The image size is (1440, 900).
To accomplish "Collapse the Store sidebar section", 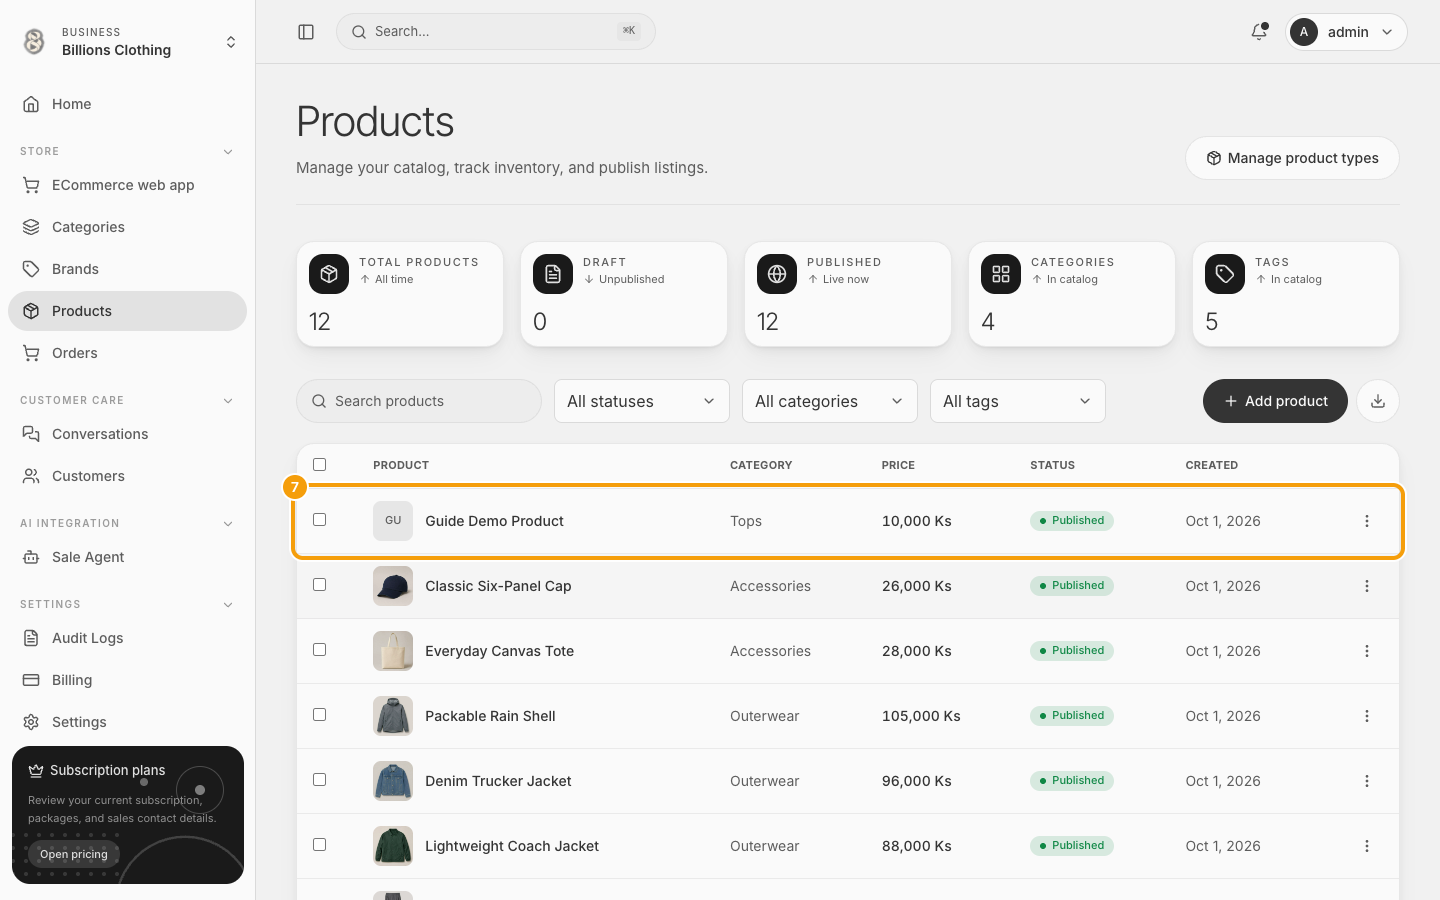I will click(x=228, y=152).
